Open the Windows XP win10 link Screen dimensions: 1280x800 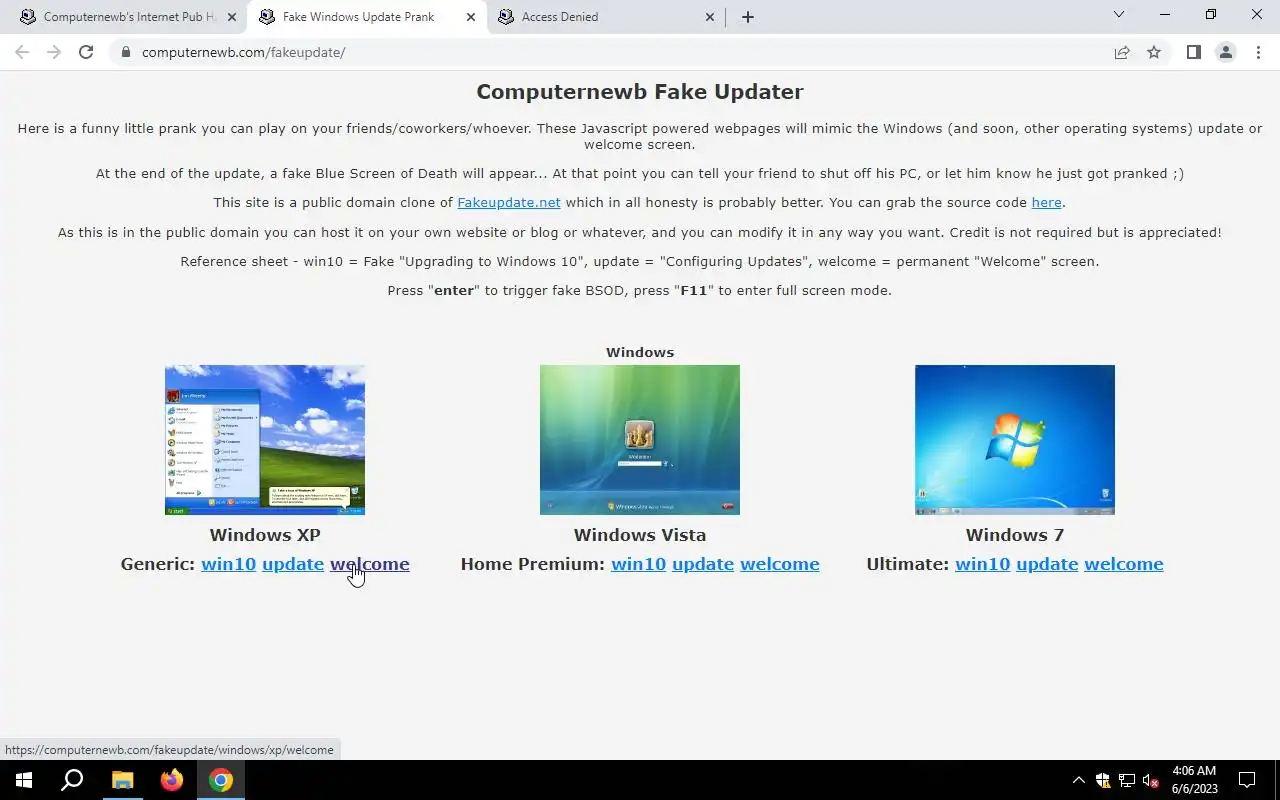pyautogui.click(x=228, y=564)
